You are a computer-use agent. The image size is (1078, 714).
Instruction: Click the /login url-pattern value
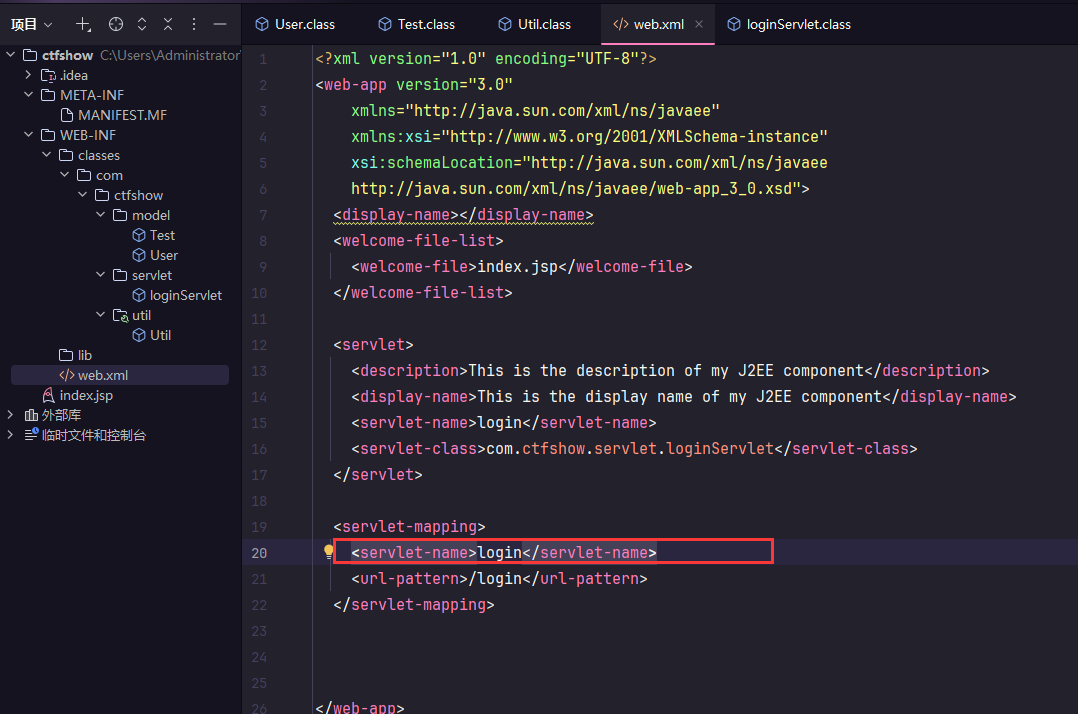tap(495, 579)
